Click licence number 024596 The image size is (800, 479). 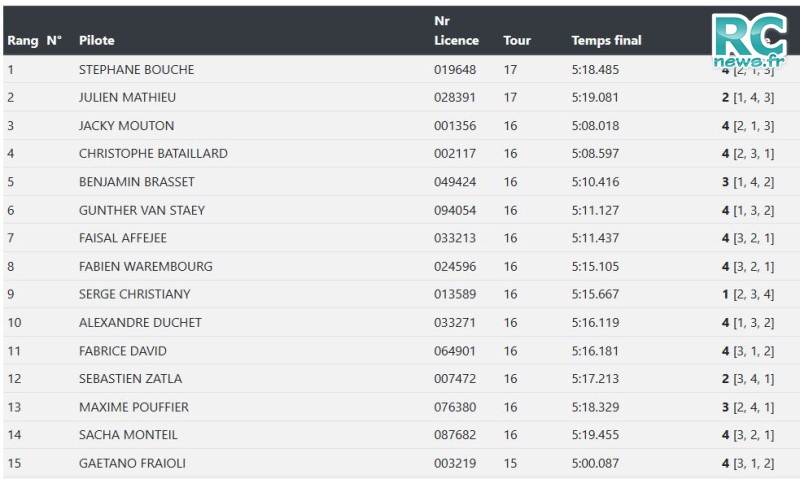[455, 266]
